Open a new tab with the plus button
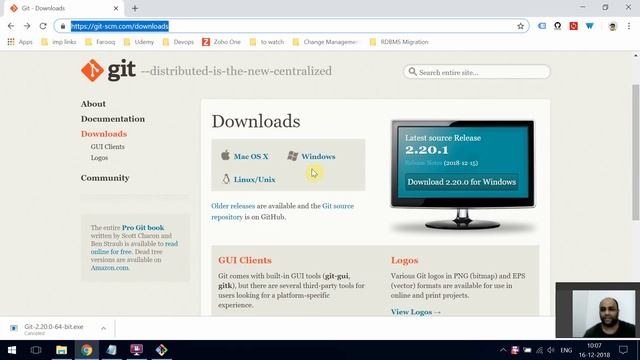This screenshot has height=360, width=640. point(135,8)
